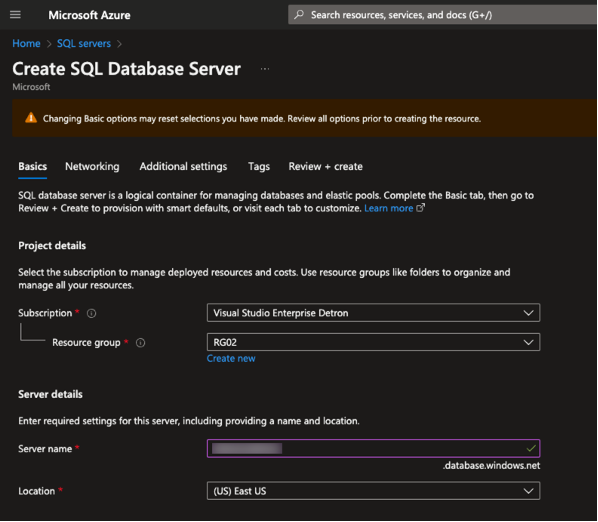This screenshot has width=598, height=522.
Task: Click external link icon after Learn more
Action: coord(420,208)
